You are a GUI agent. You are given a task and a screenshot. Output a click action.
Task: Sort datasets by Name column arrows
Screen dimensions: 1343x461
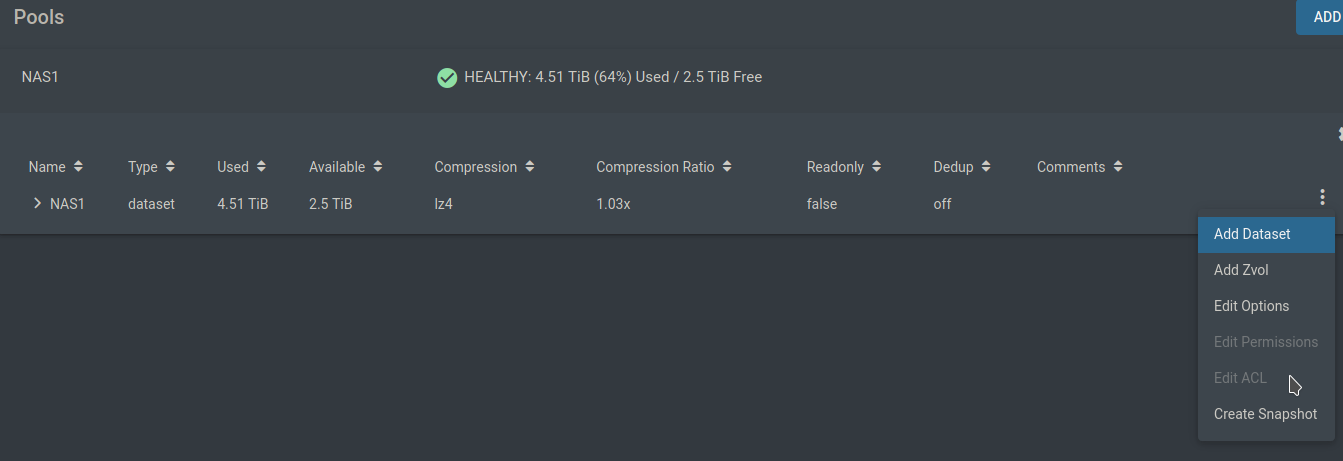(x=78, y=167)
